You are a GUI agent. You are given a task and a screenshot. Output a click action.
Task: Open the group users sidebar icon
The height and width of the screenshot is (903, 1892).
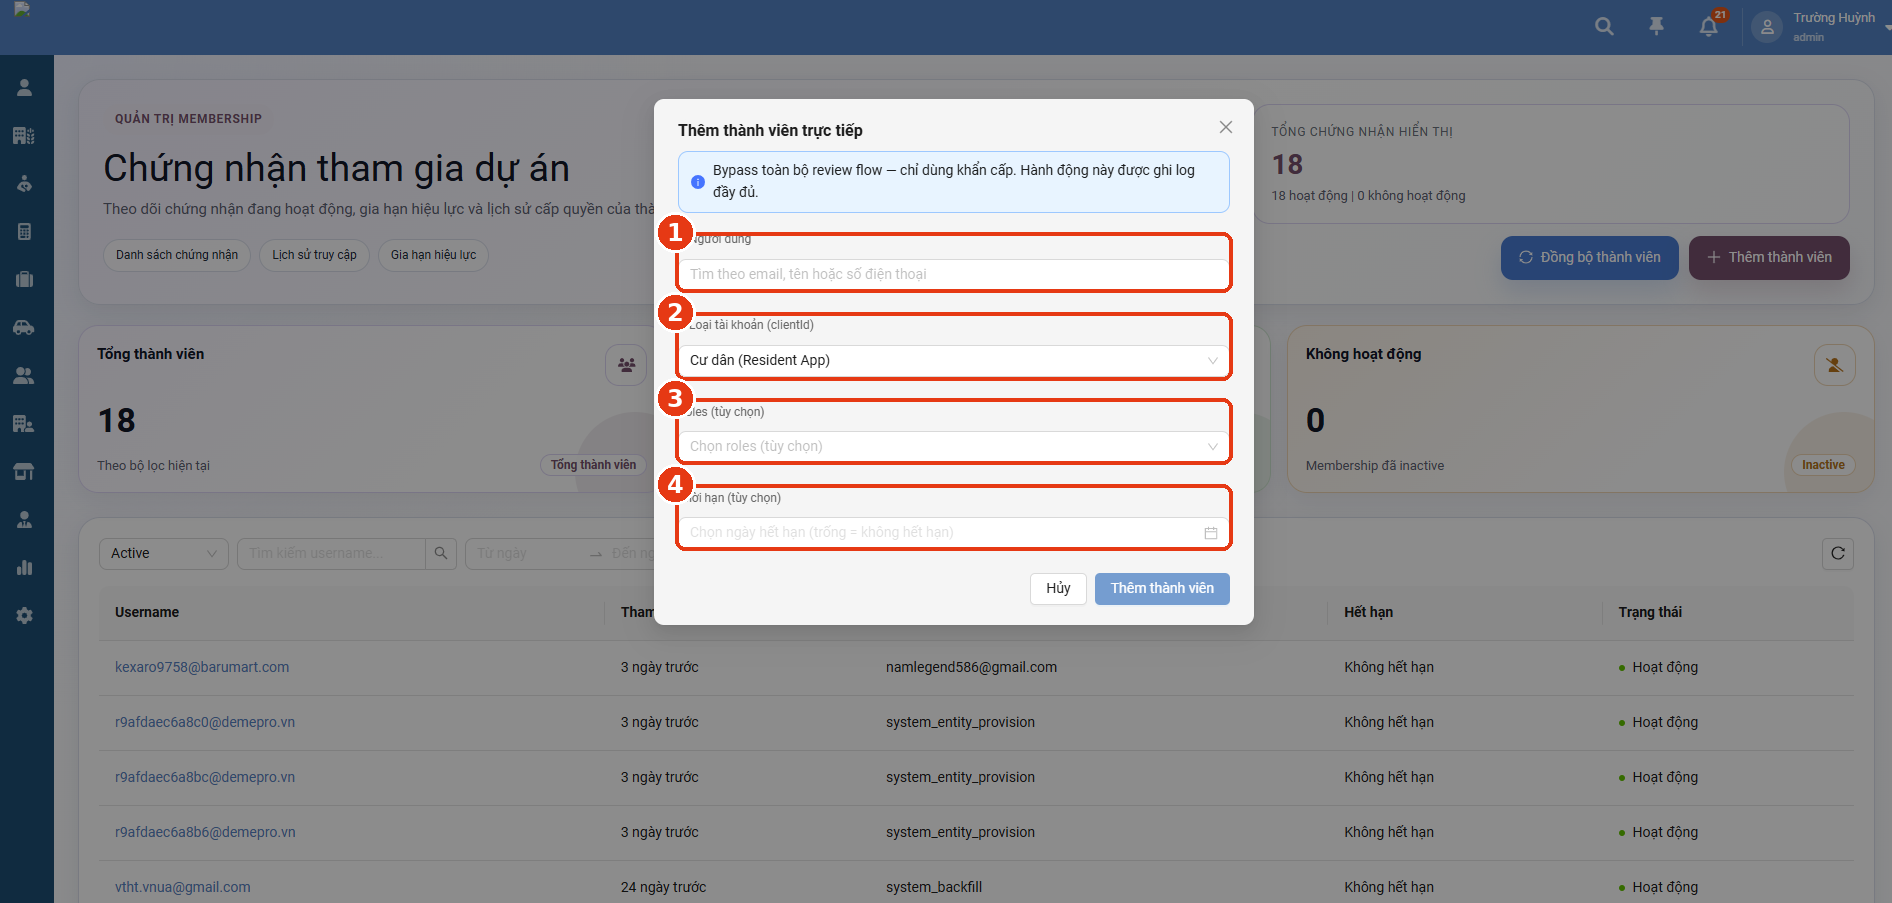25,376
